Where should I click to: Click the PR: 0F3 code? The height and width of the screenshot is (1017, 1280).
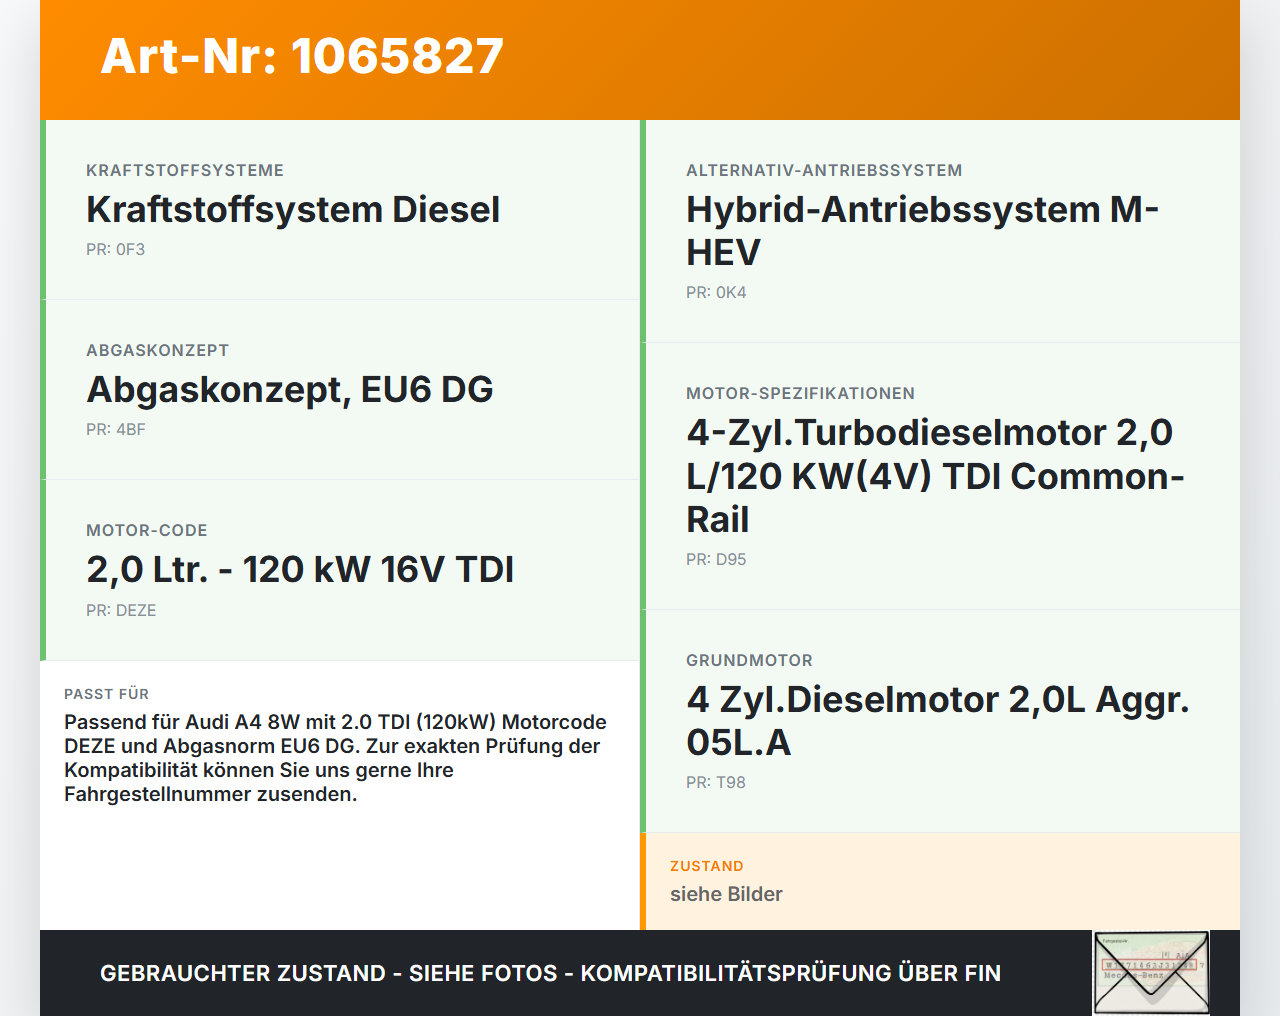click(115, 250)
